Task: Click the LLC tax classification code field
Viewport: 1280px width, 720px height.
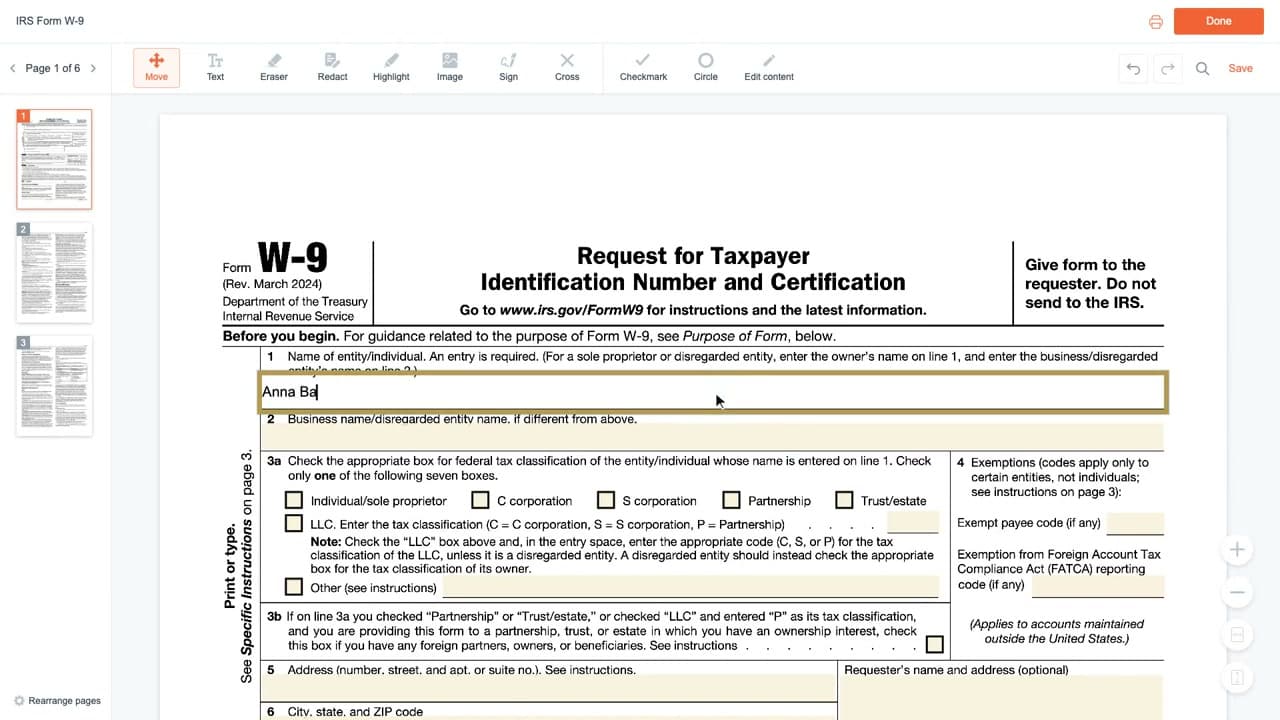Action: tap(913, 522)
